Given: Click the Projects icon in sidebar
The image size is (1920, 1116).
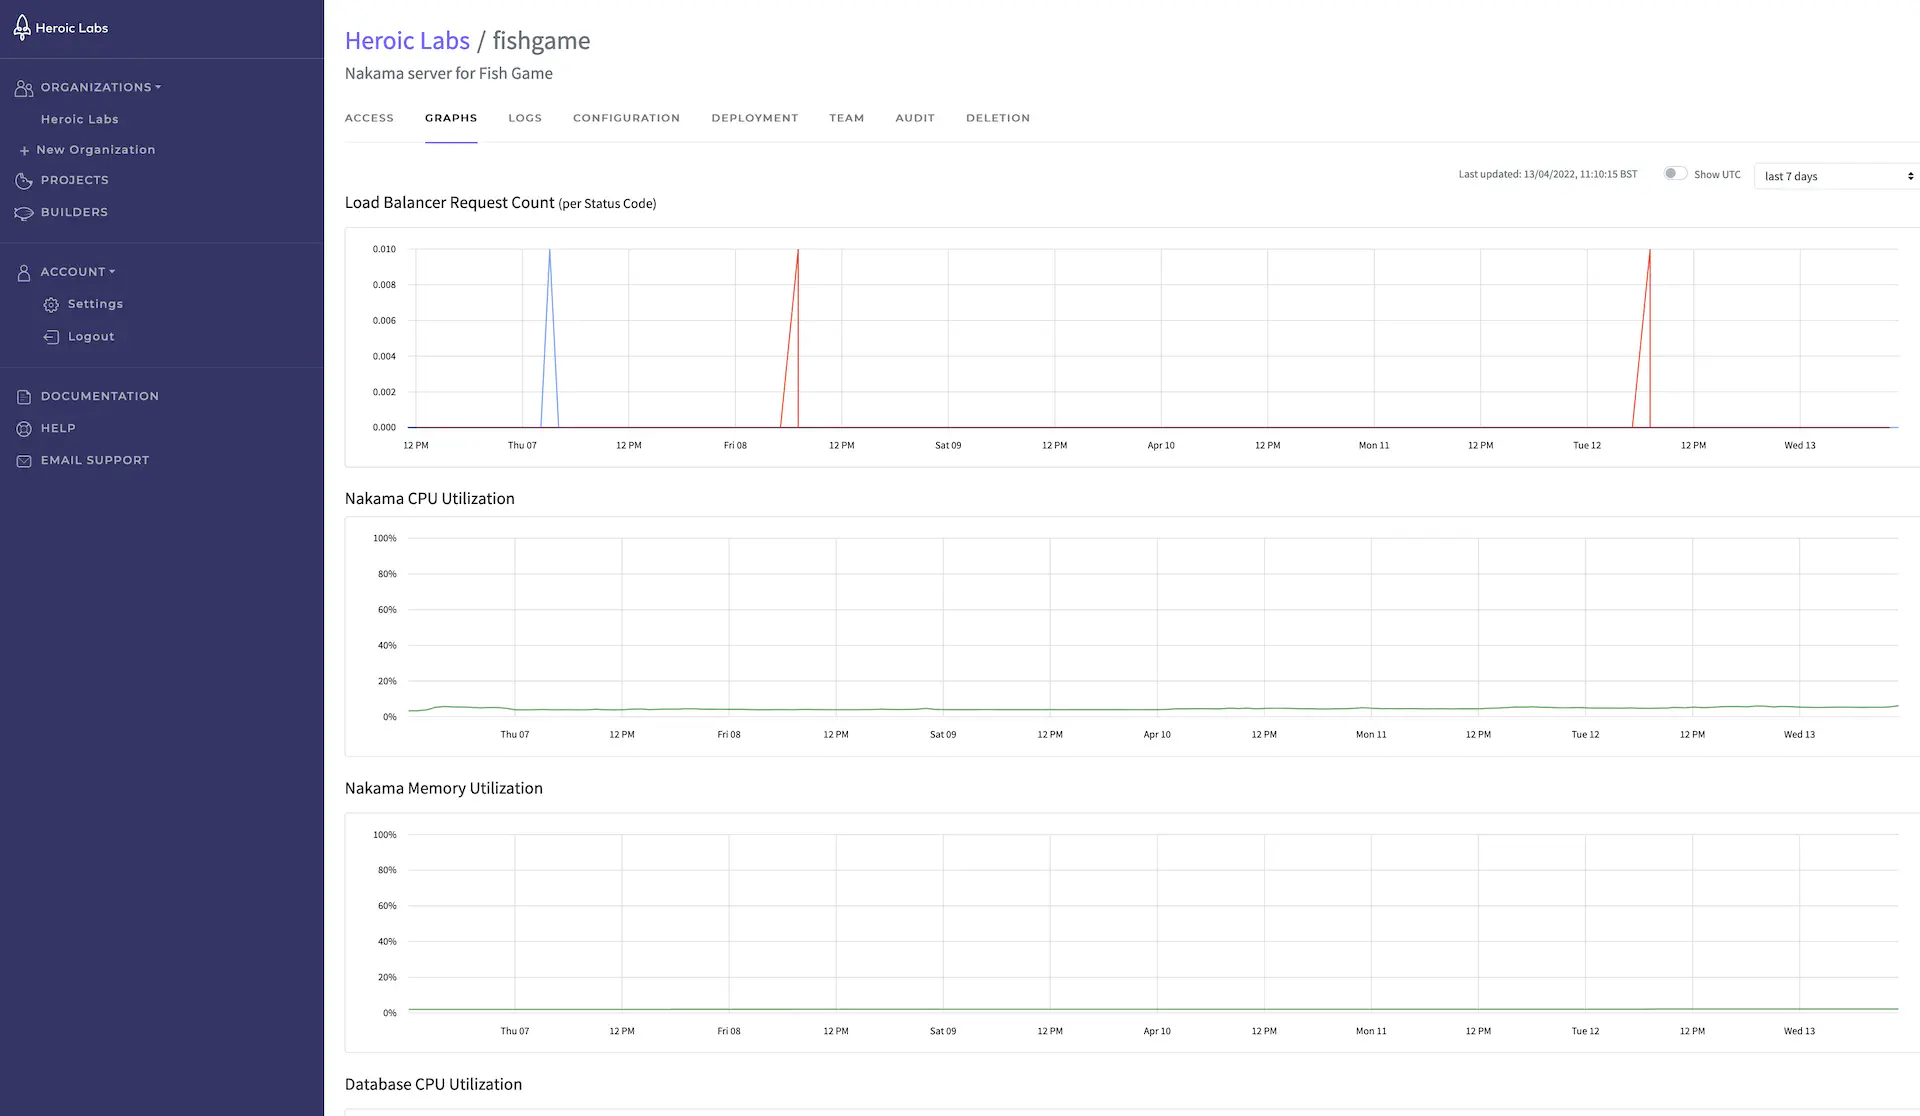Looking at the screenshot, I should (24, 181).
